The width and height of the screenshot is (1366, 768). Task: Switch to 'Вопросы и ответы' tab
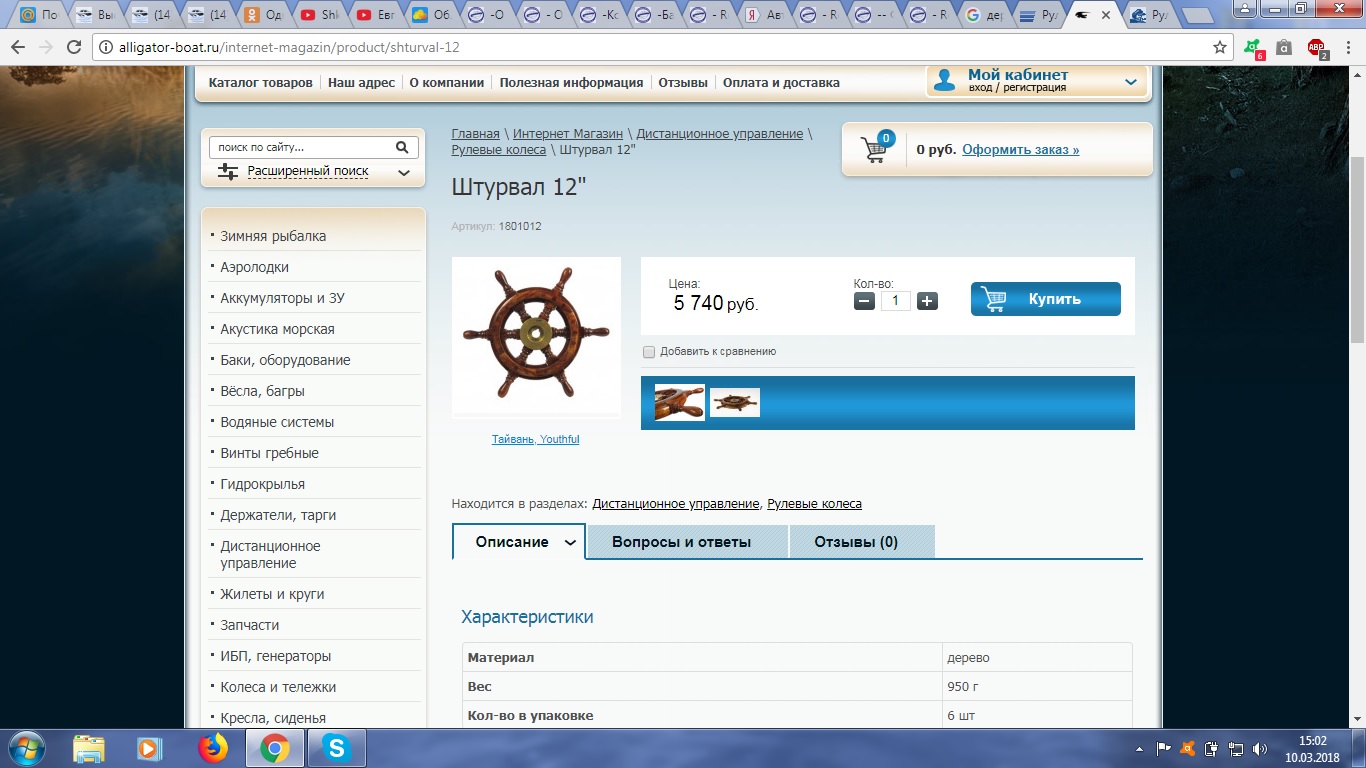click(x=681, y=542)
